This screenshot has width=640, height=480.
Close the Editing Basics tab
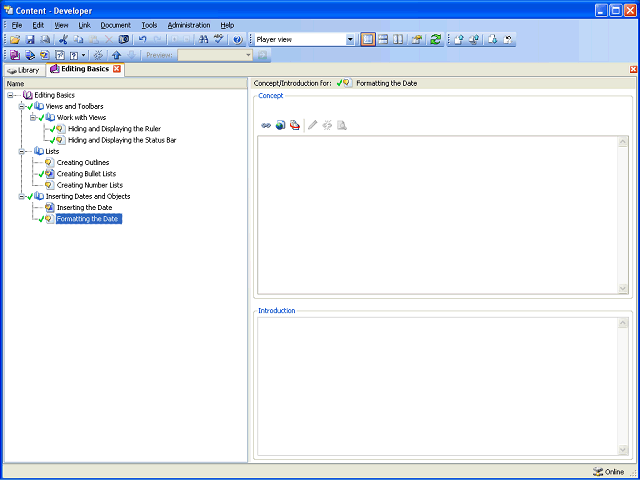117,69
